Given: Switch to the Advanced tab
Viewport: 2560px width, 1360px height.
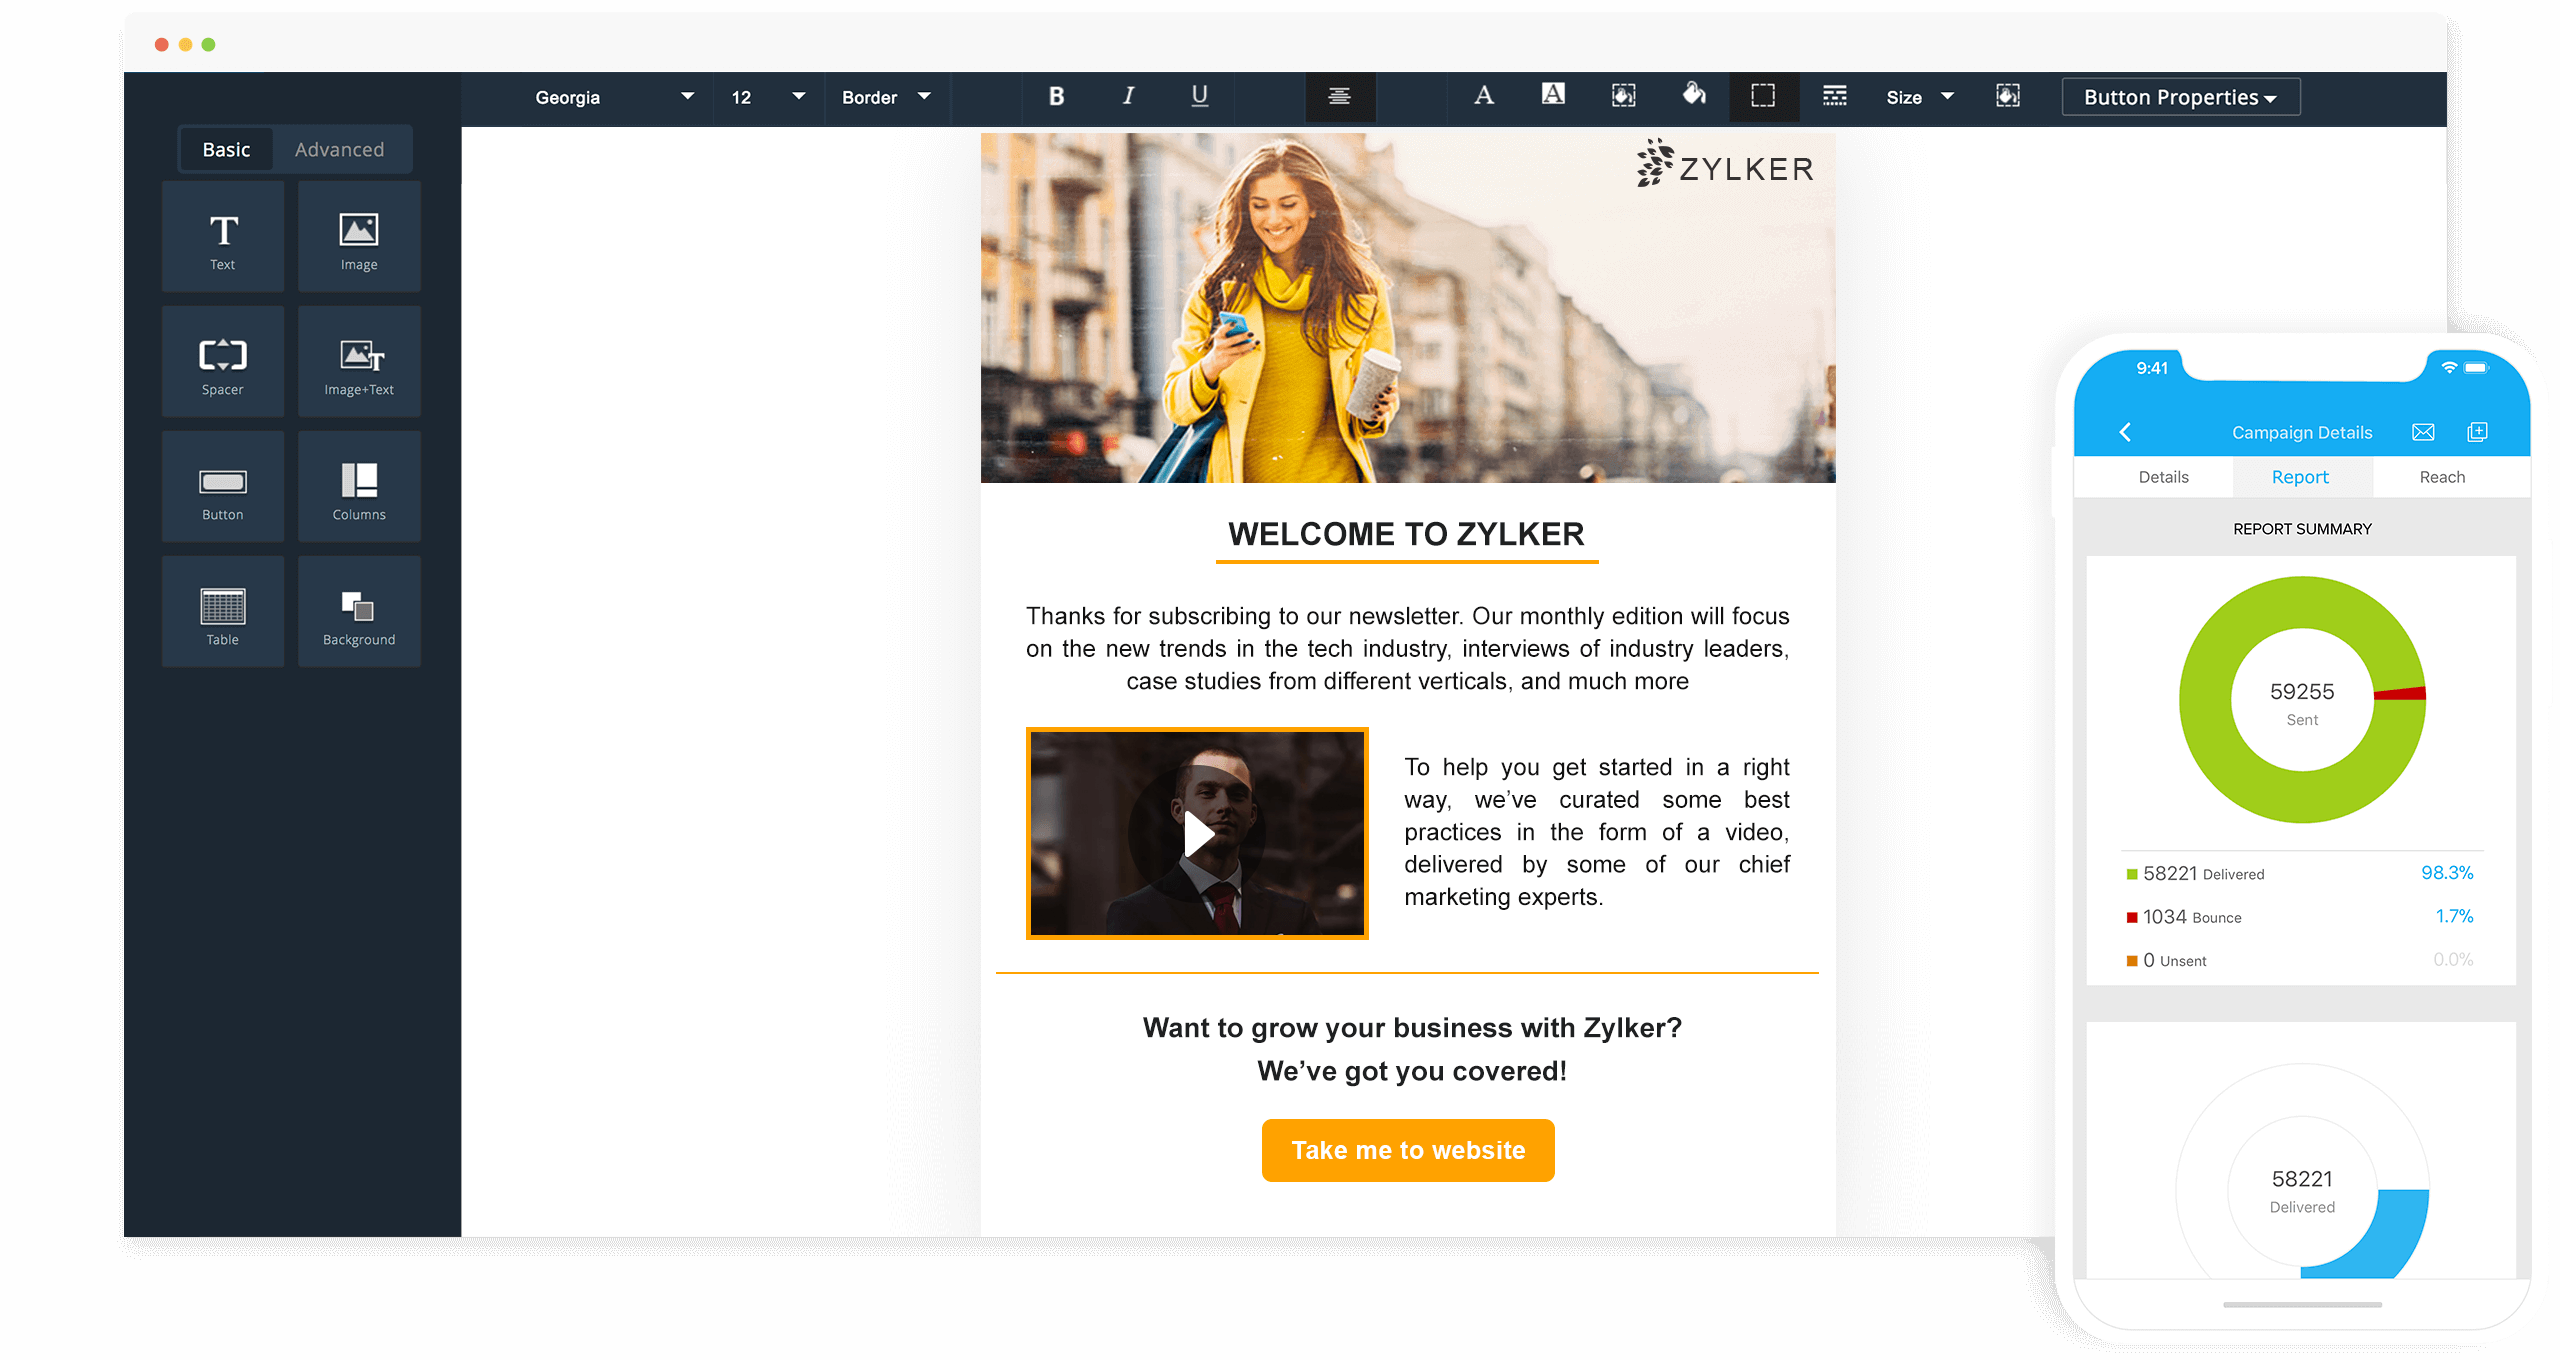Looking at the screenshot, I should [x=339, y=147].
